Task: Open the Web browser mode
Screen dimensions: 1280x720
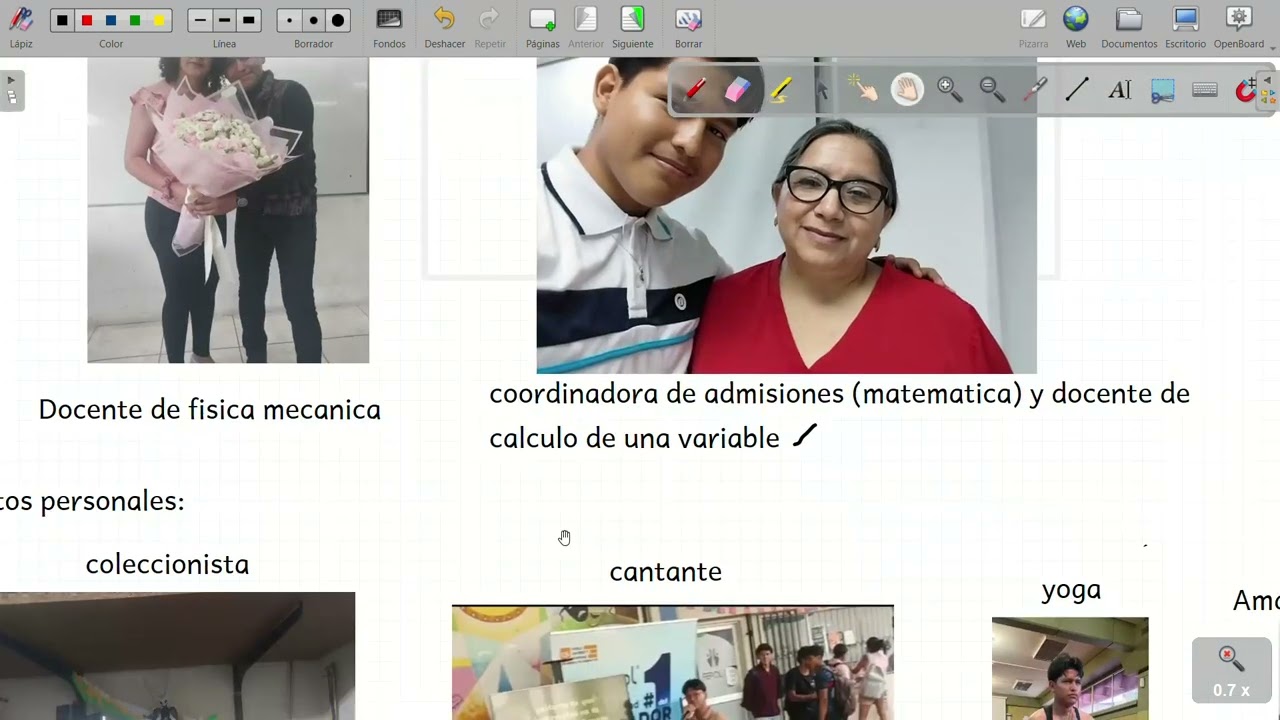Action: click(1076, 26)
